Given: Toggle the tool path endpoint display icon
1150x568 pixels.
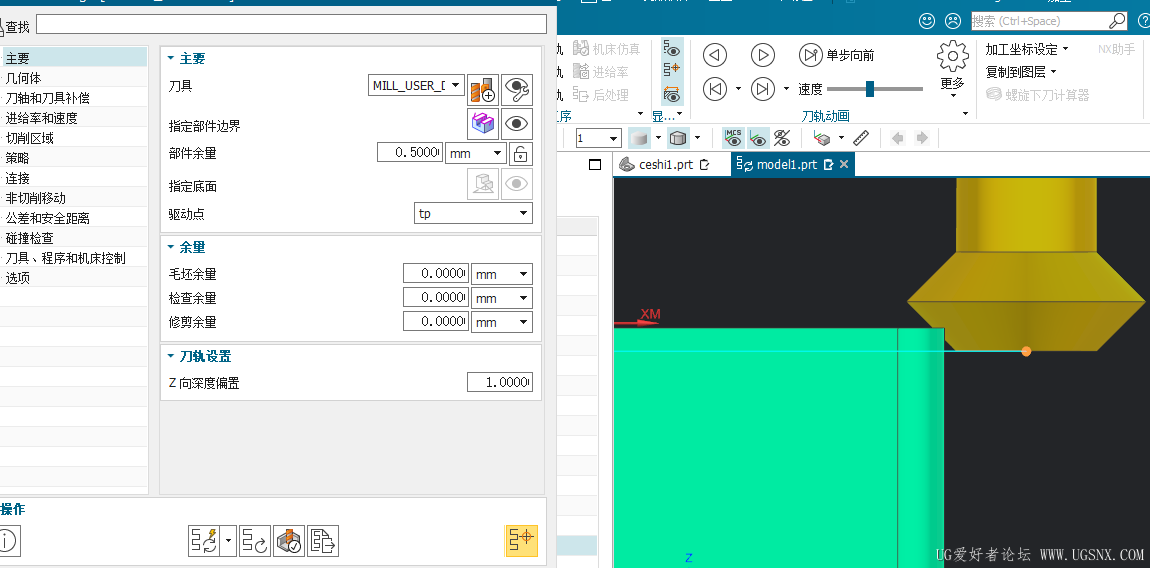Looking at the screenshot, I should [x=673, y=70].
